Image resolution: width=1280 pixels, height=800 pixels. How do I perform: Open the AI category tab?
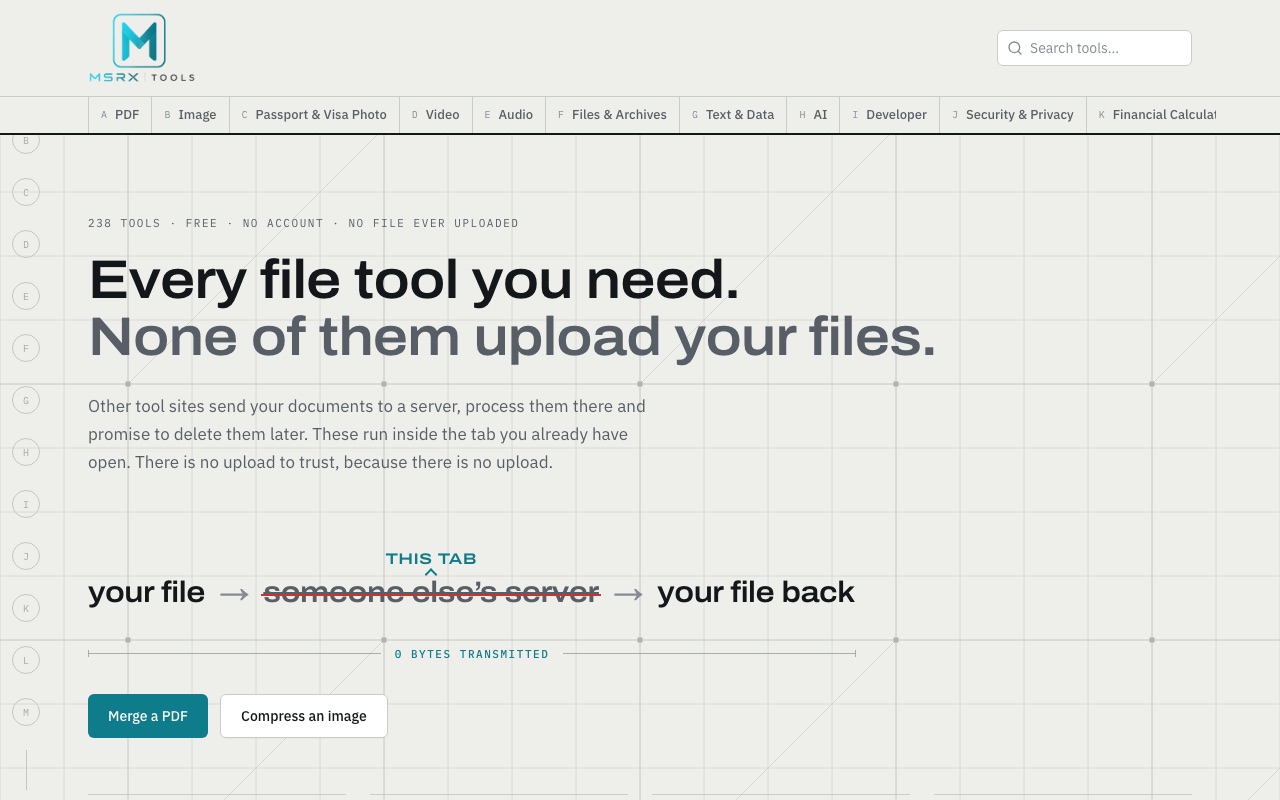[x=813, y=115]
